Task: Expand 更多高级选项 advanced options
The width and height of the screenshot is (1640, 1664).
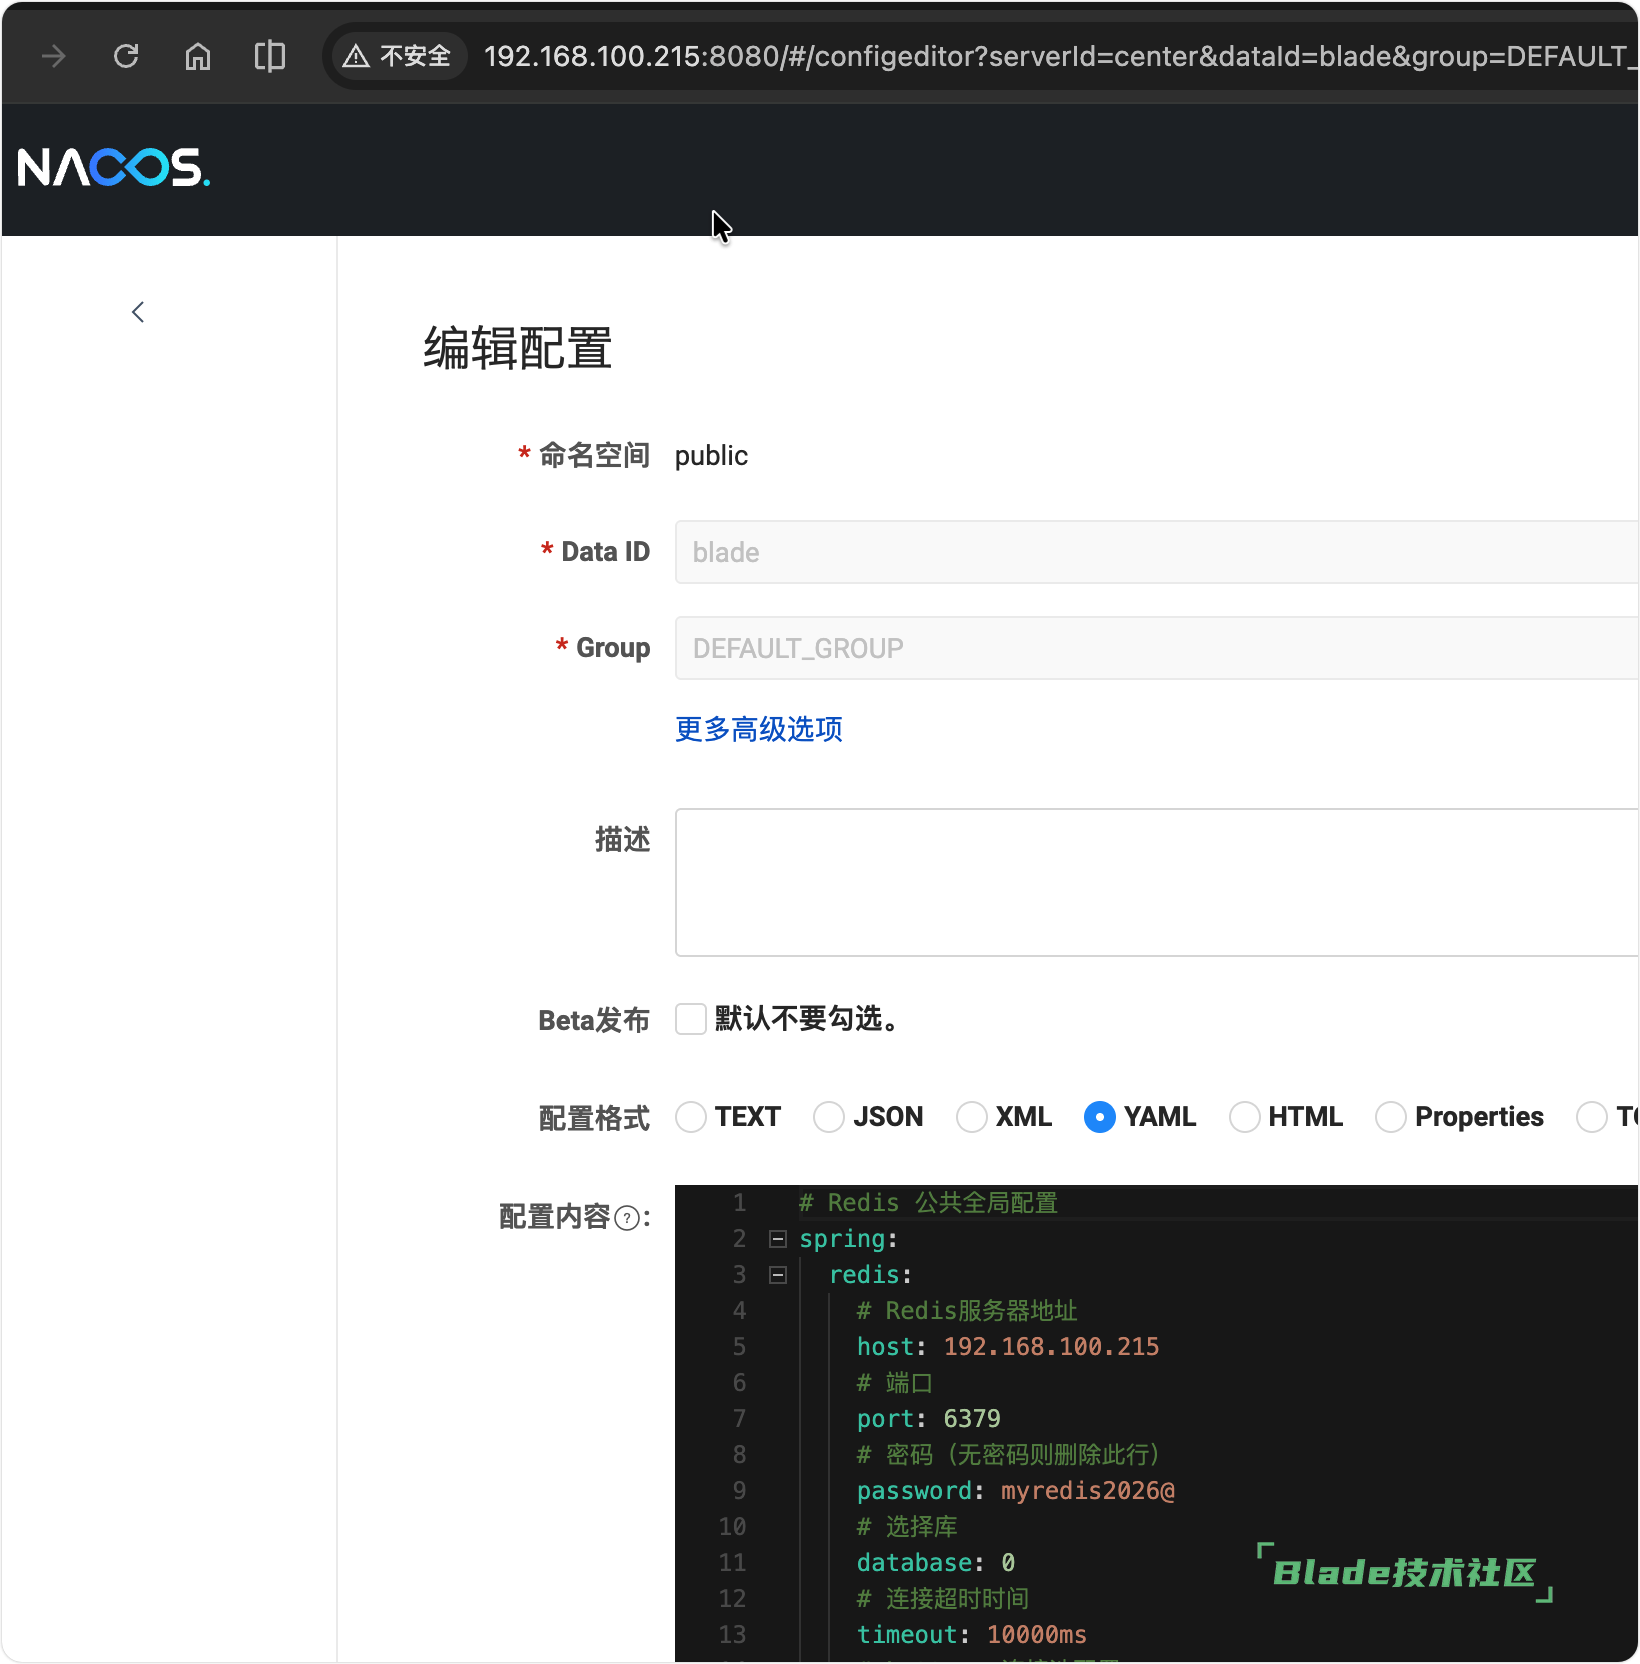Action: pyautogui.click(x=759, y=729)
